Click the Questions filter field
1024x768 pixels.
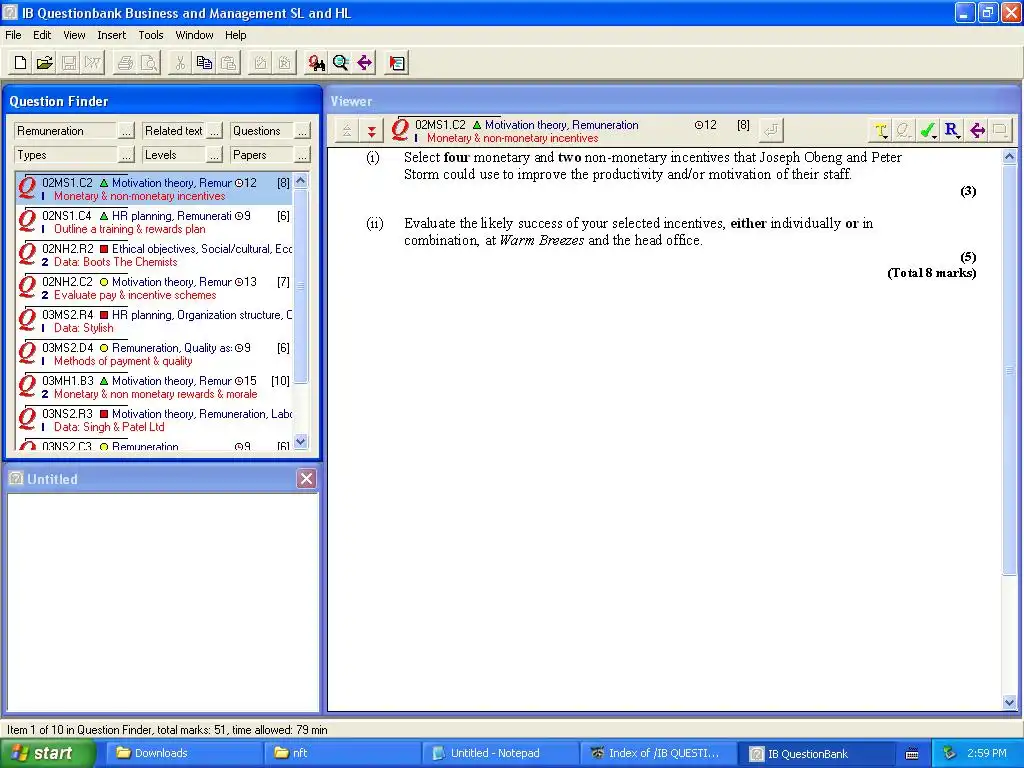pyautogui.click(x=261, y=131)
